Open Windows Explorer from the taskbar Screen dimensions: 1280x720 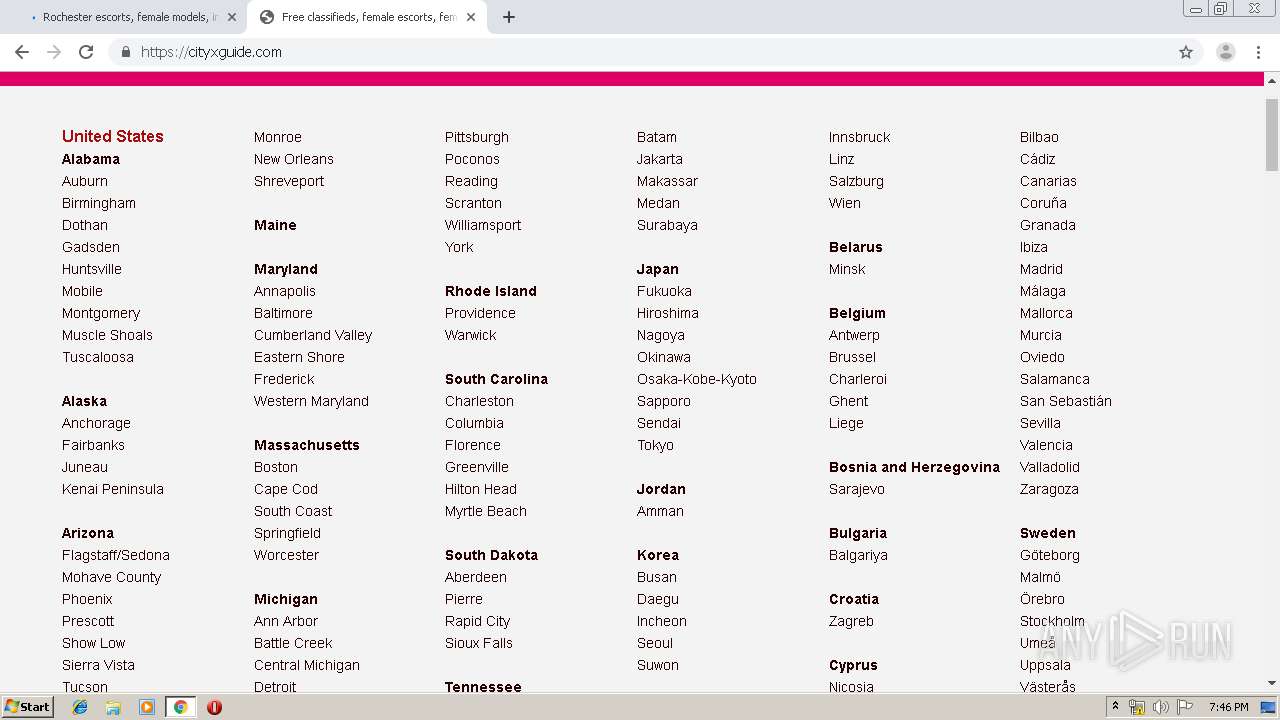tap(113, 707)
